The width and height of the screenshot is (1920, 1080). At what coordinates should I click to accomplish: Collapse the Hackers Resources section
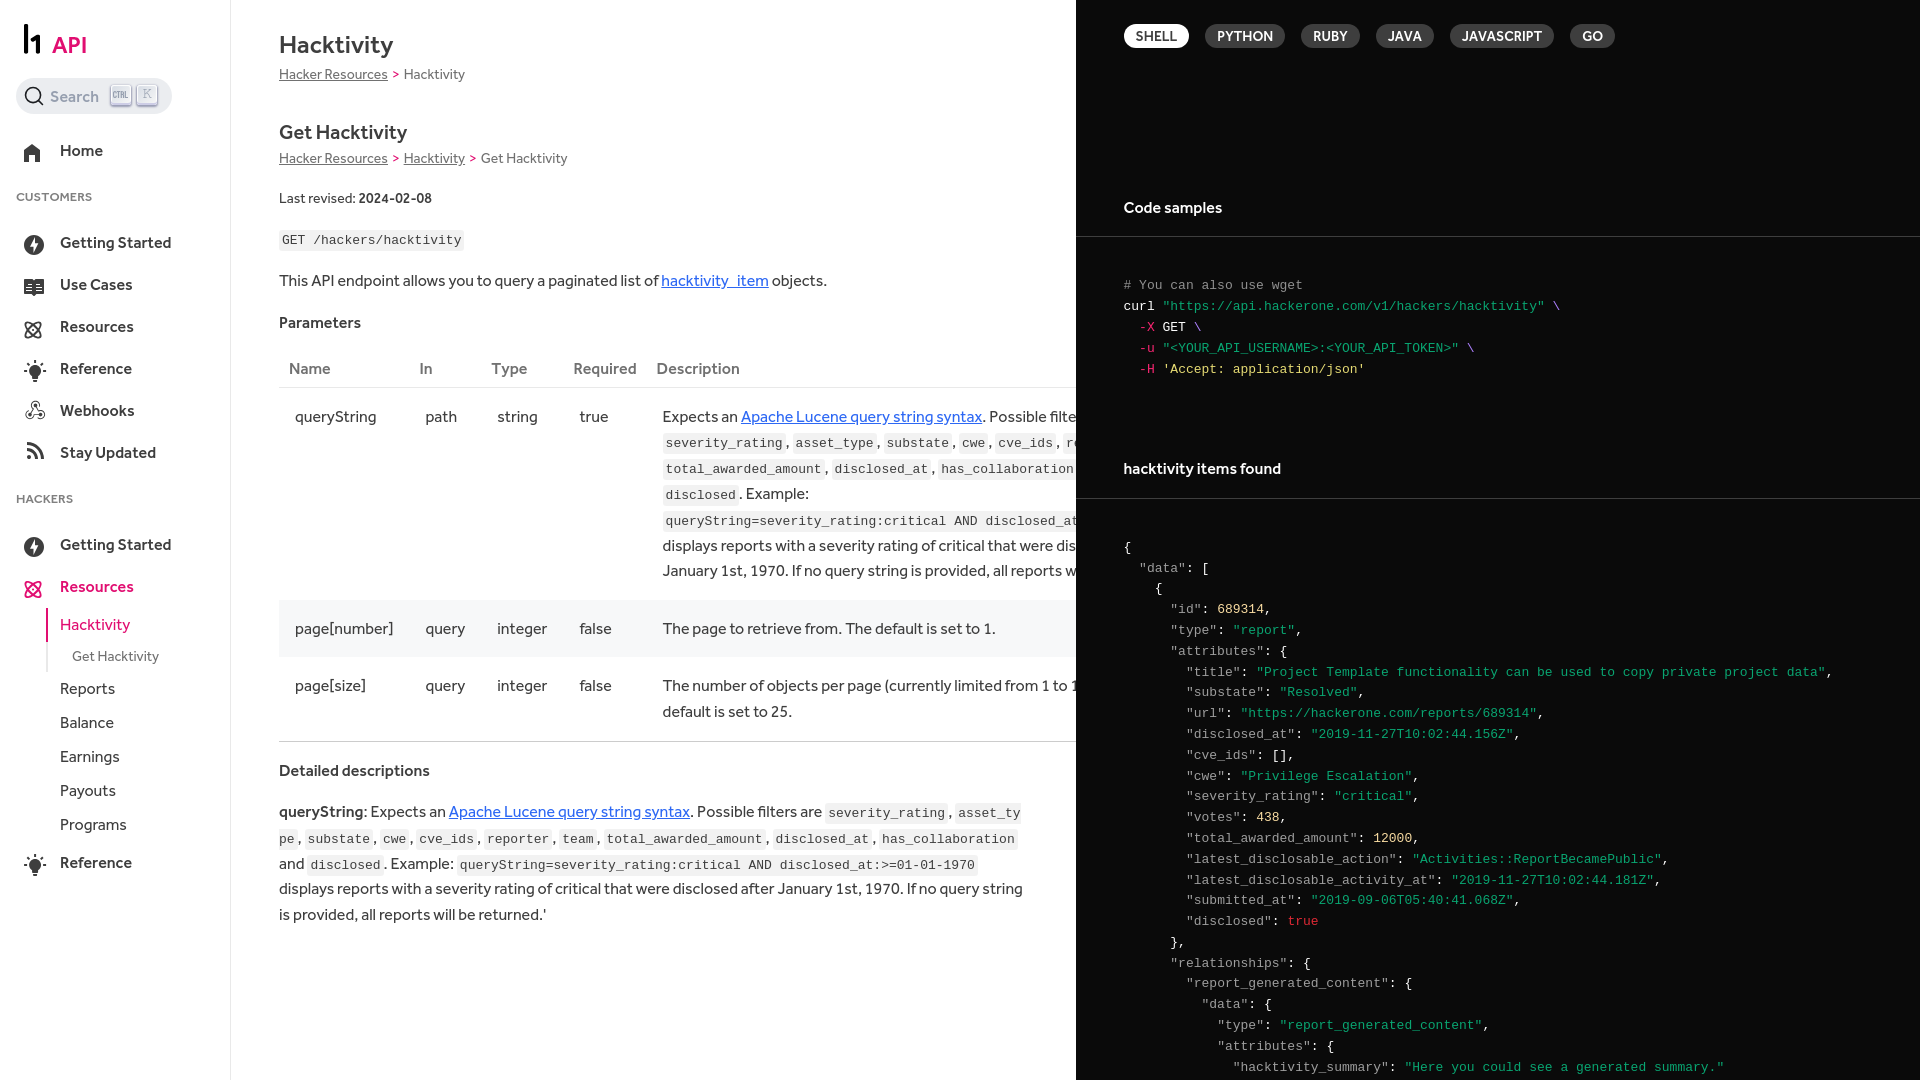tap(97, 587)
